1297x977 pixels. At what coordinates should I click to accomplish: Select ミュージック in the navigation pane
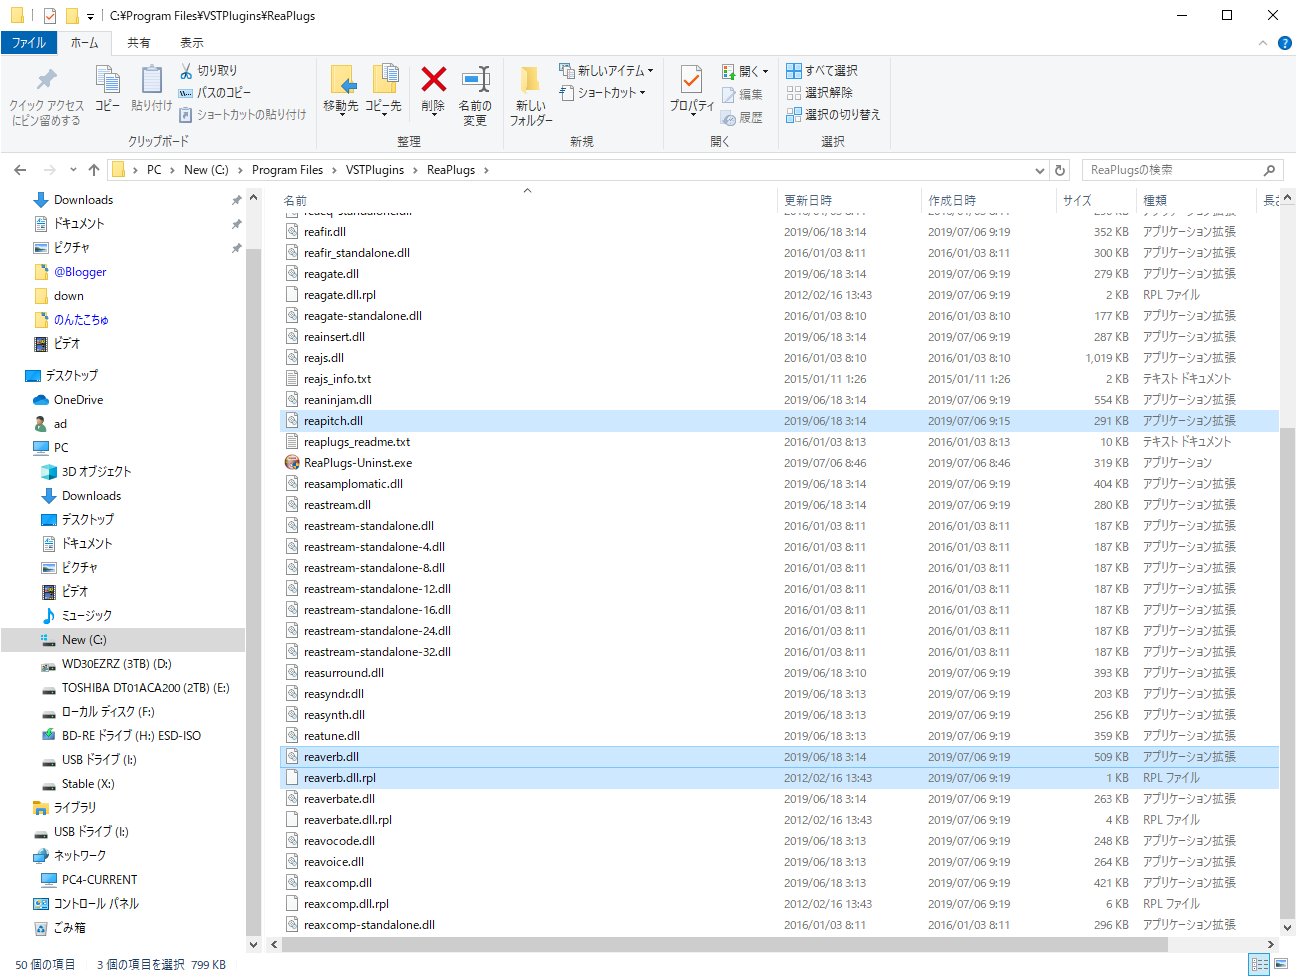(x=86, y=616)
